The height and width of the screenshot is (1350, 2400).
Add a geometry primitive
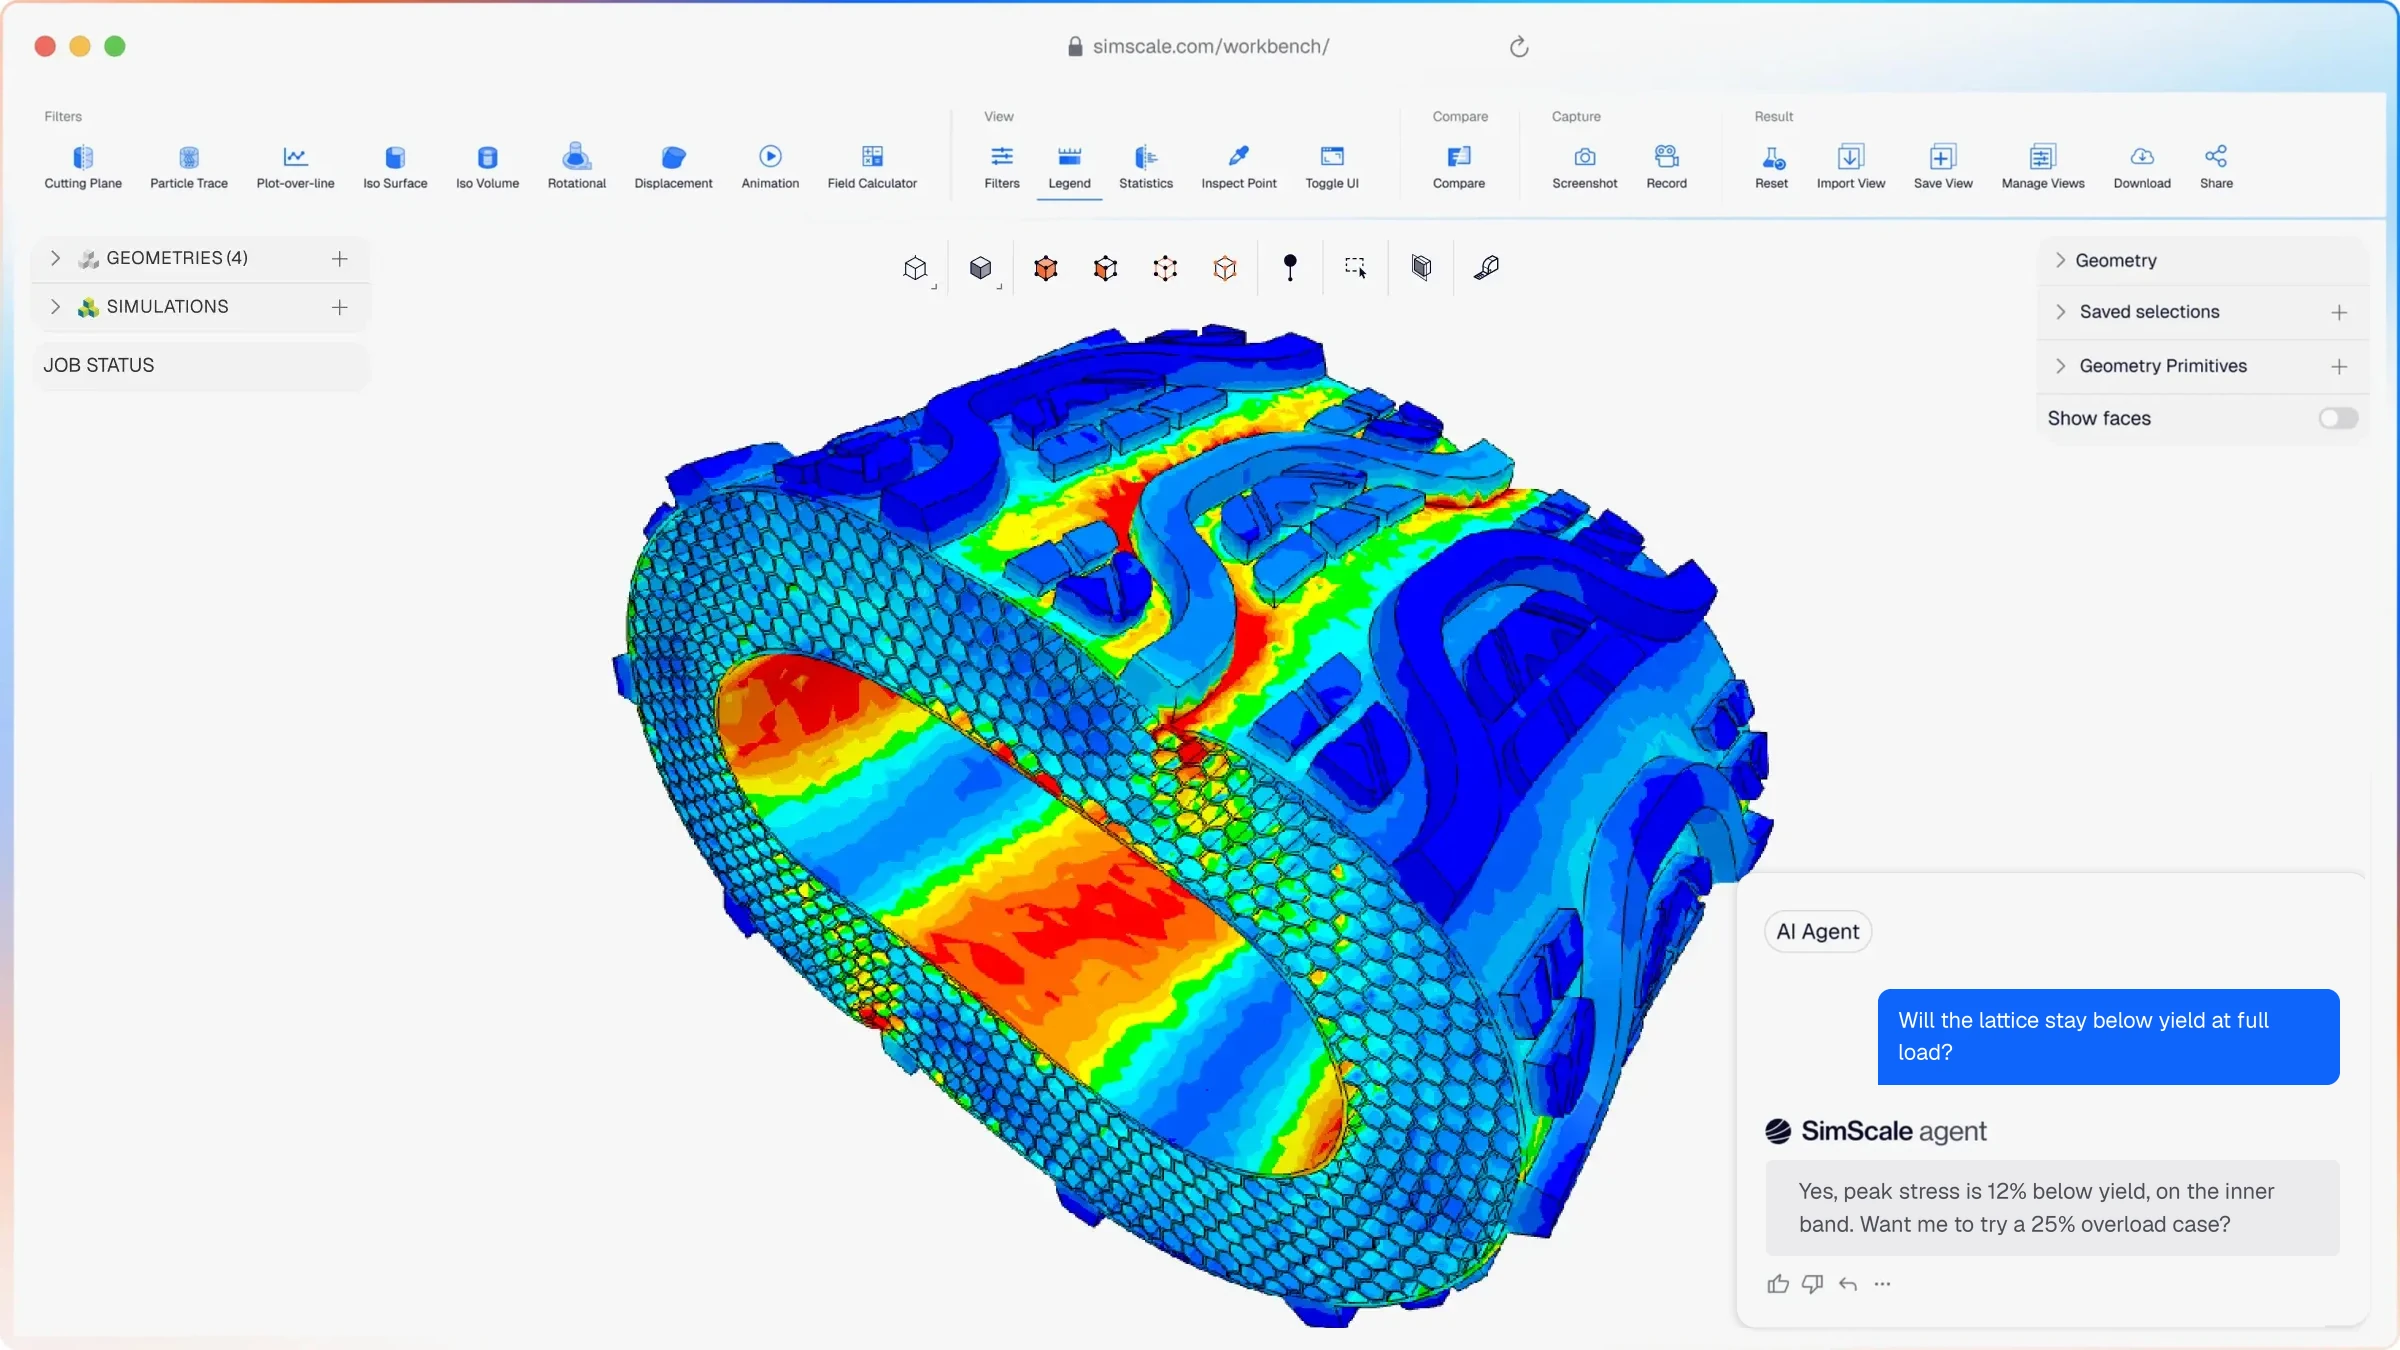(2339, 367)
